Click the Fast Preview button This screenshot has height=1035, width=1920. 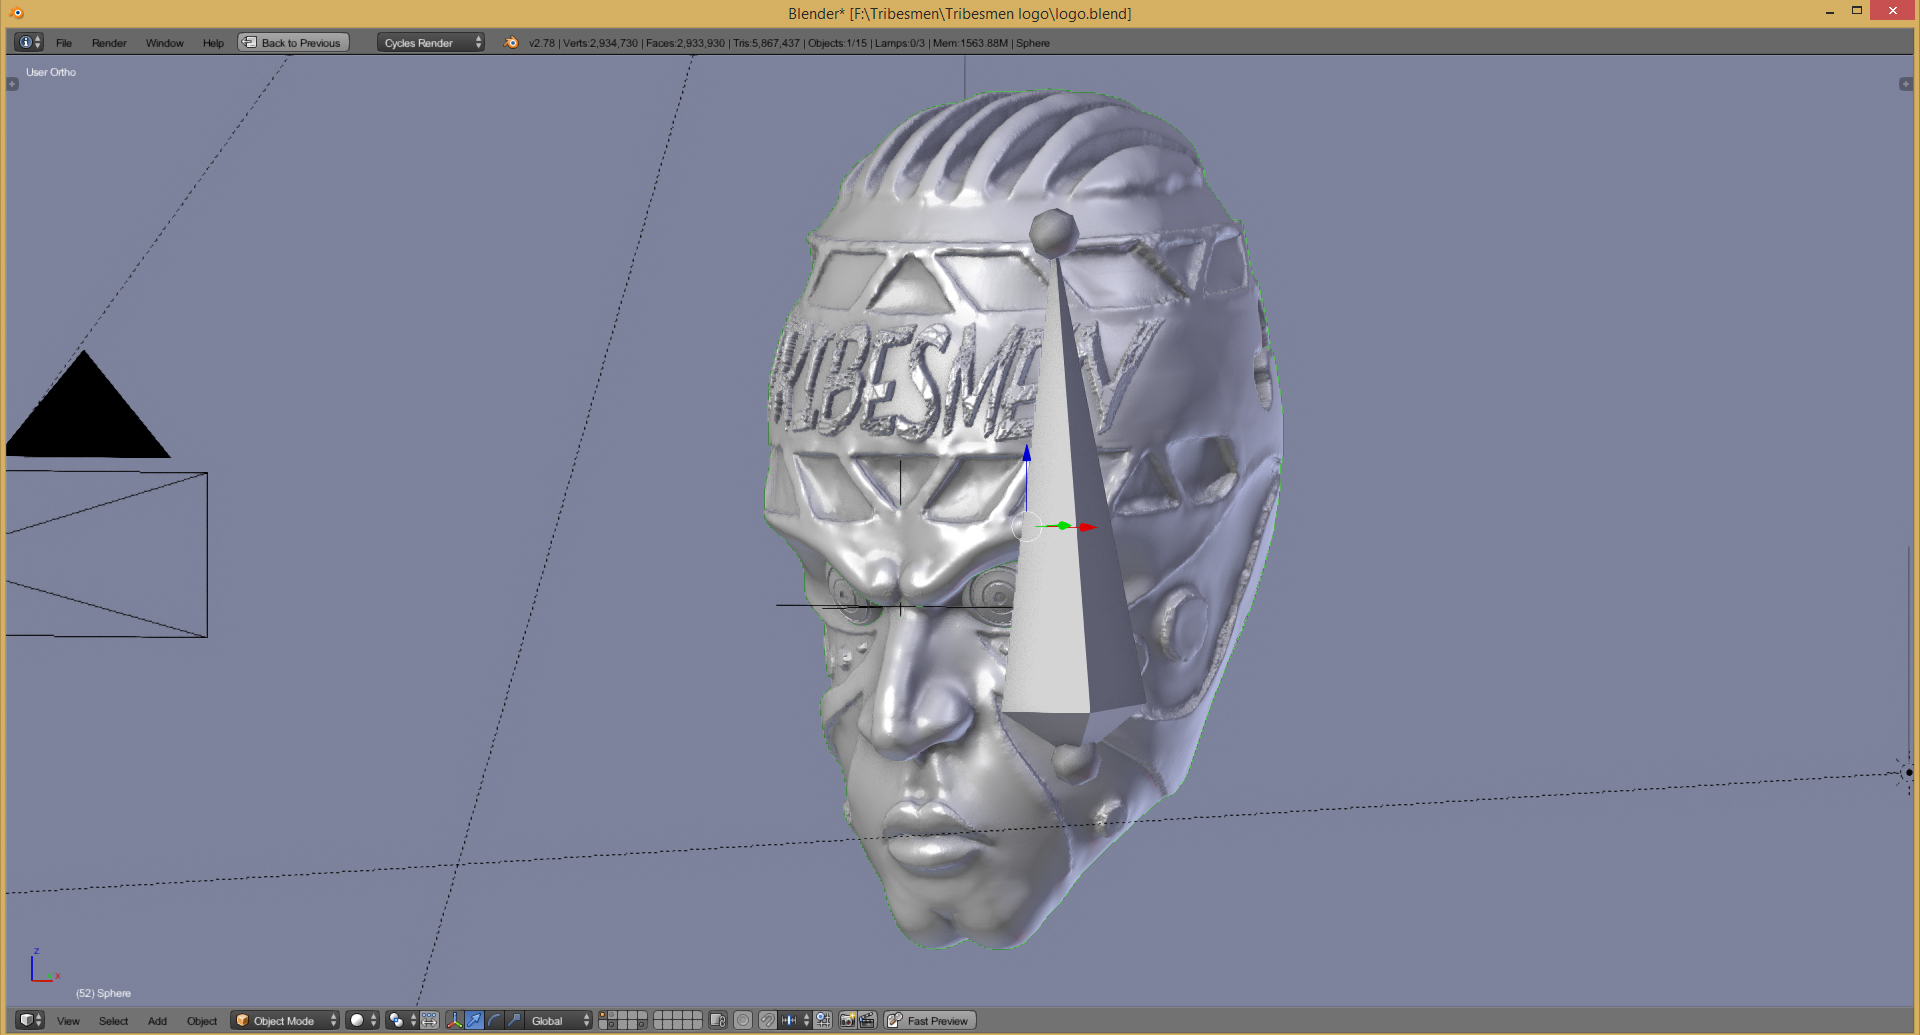click(x=930, y=1020)
